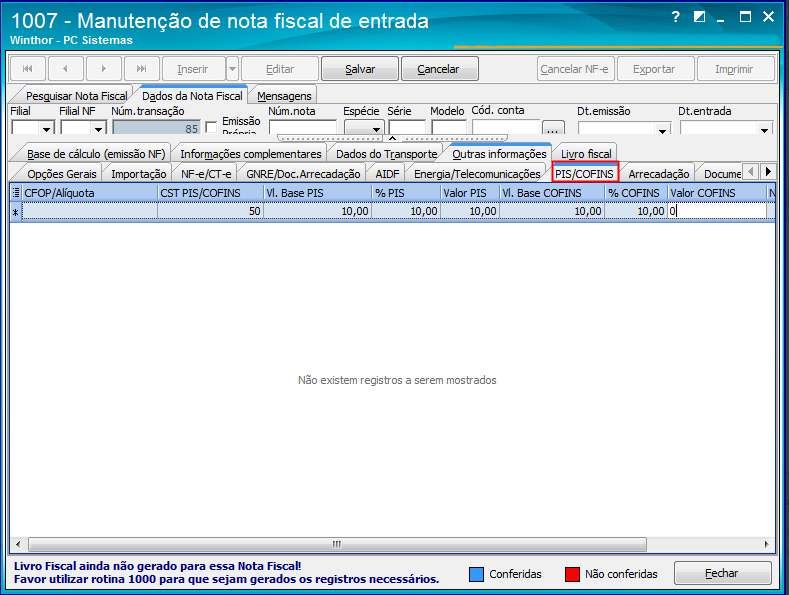
Task: Click the Inserir button
Action: click(x=193, y=69)
